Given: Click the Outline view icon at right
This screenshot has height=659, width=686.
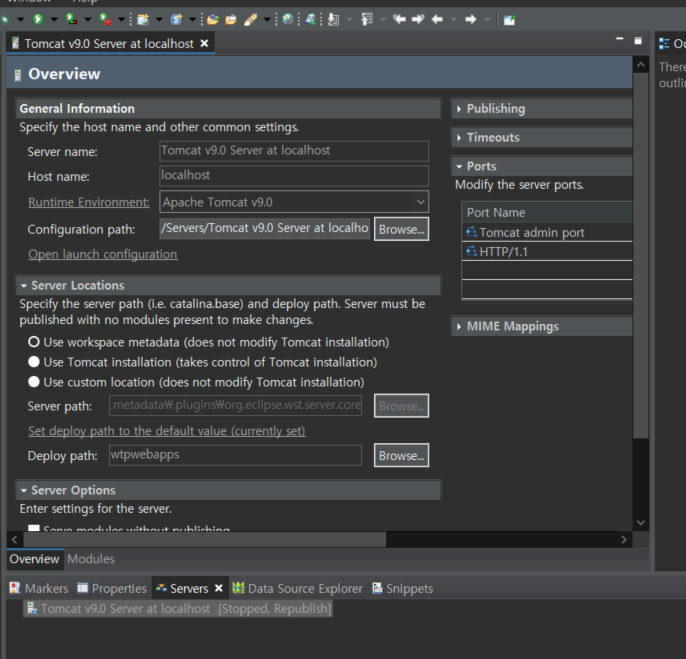Looking at the screenshot, I should click(664, 43).
